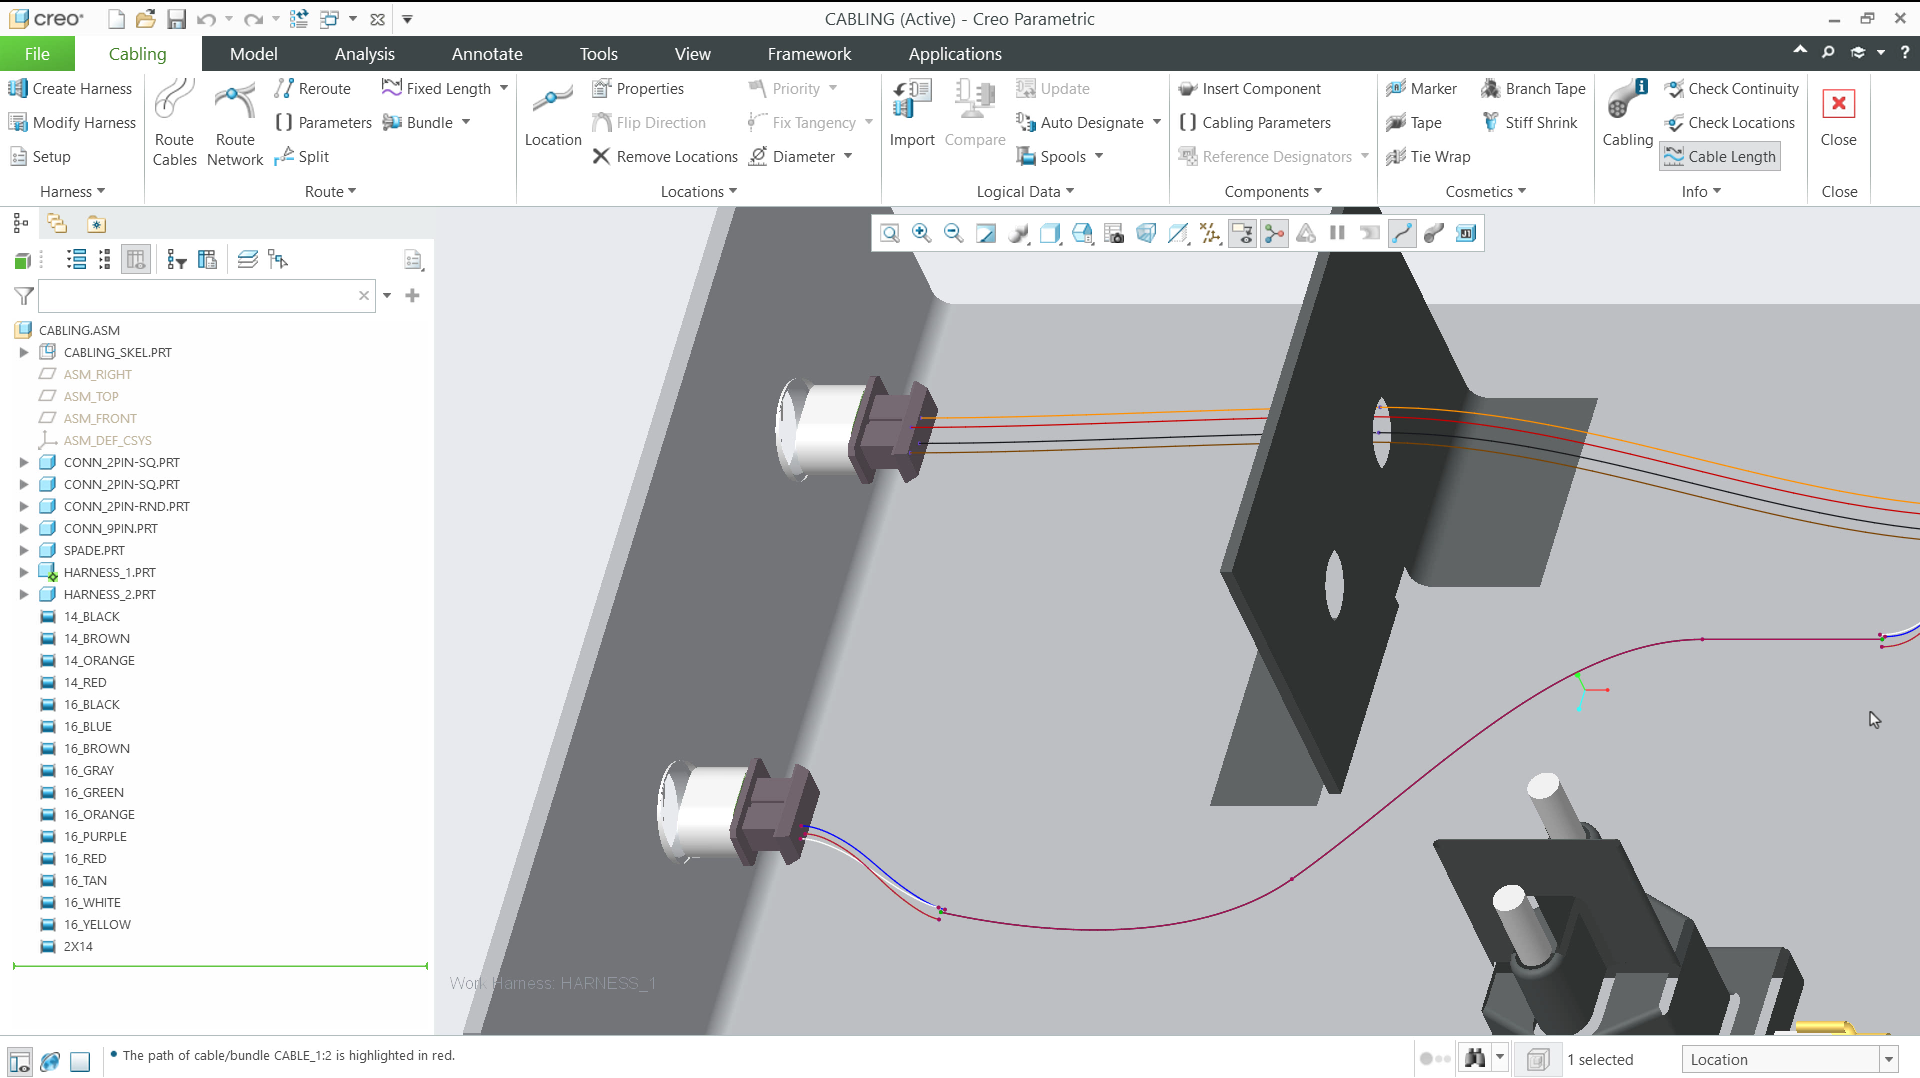Click the Create Harness icon
1920x1078 pixels.
17,88
